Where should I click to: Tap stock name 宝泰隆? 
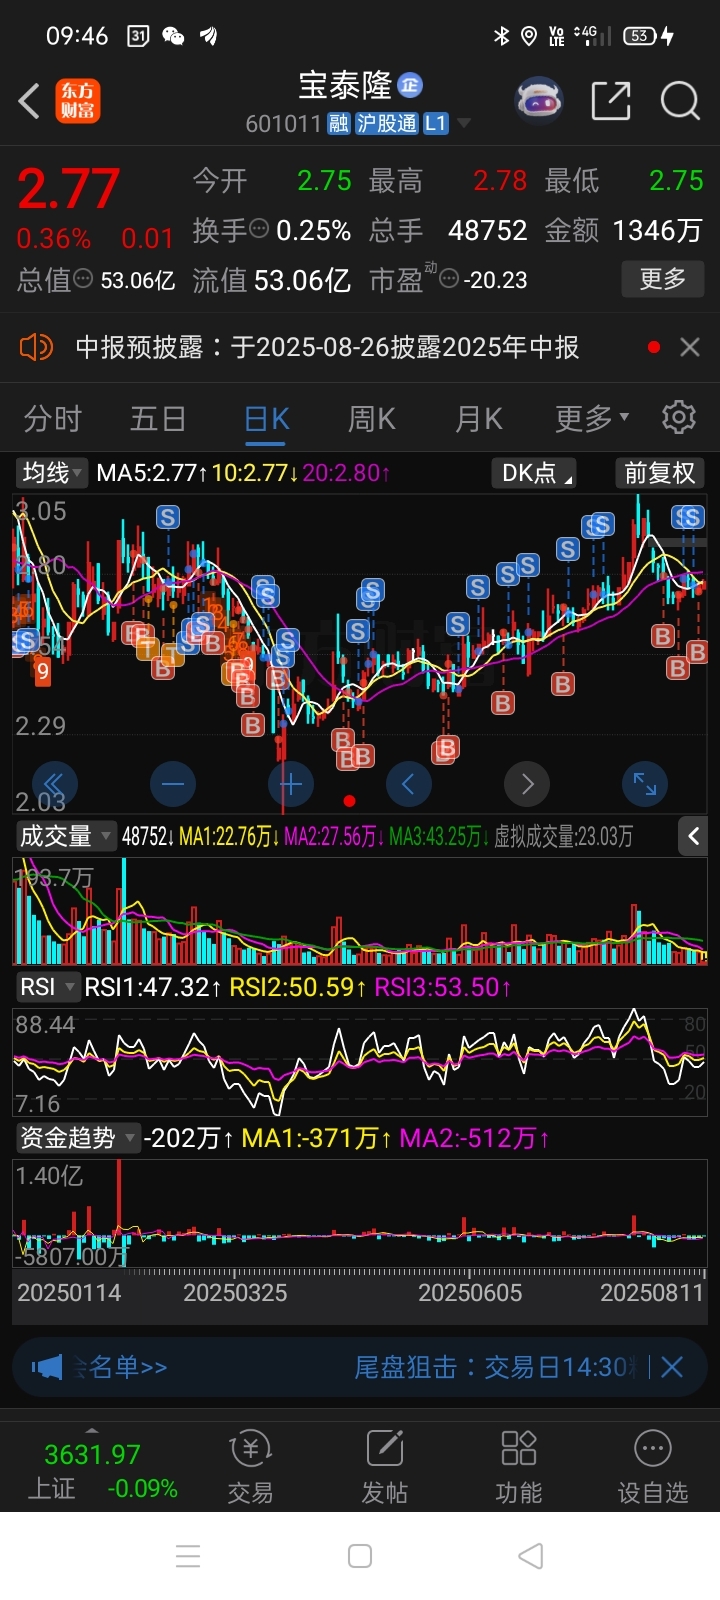coord(345,86)
